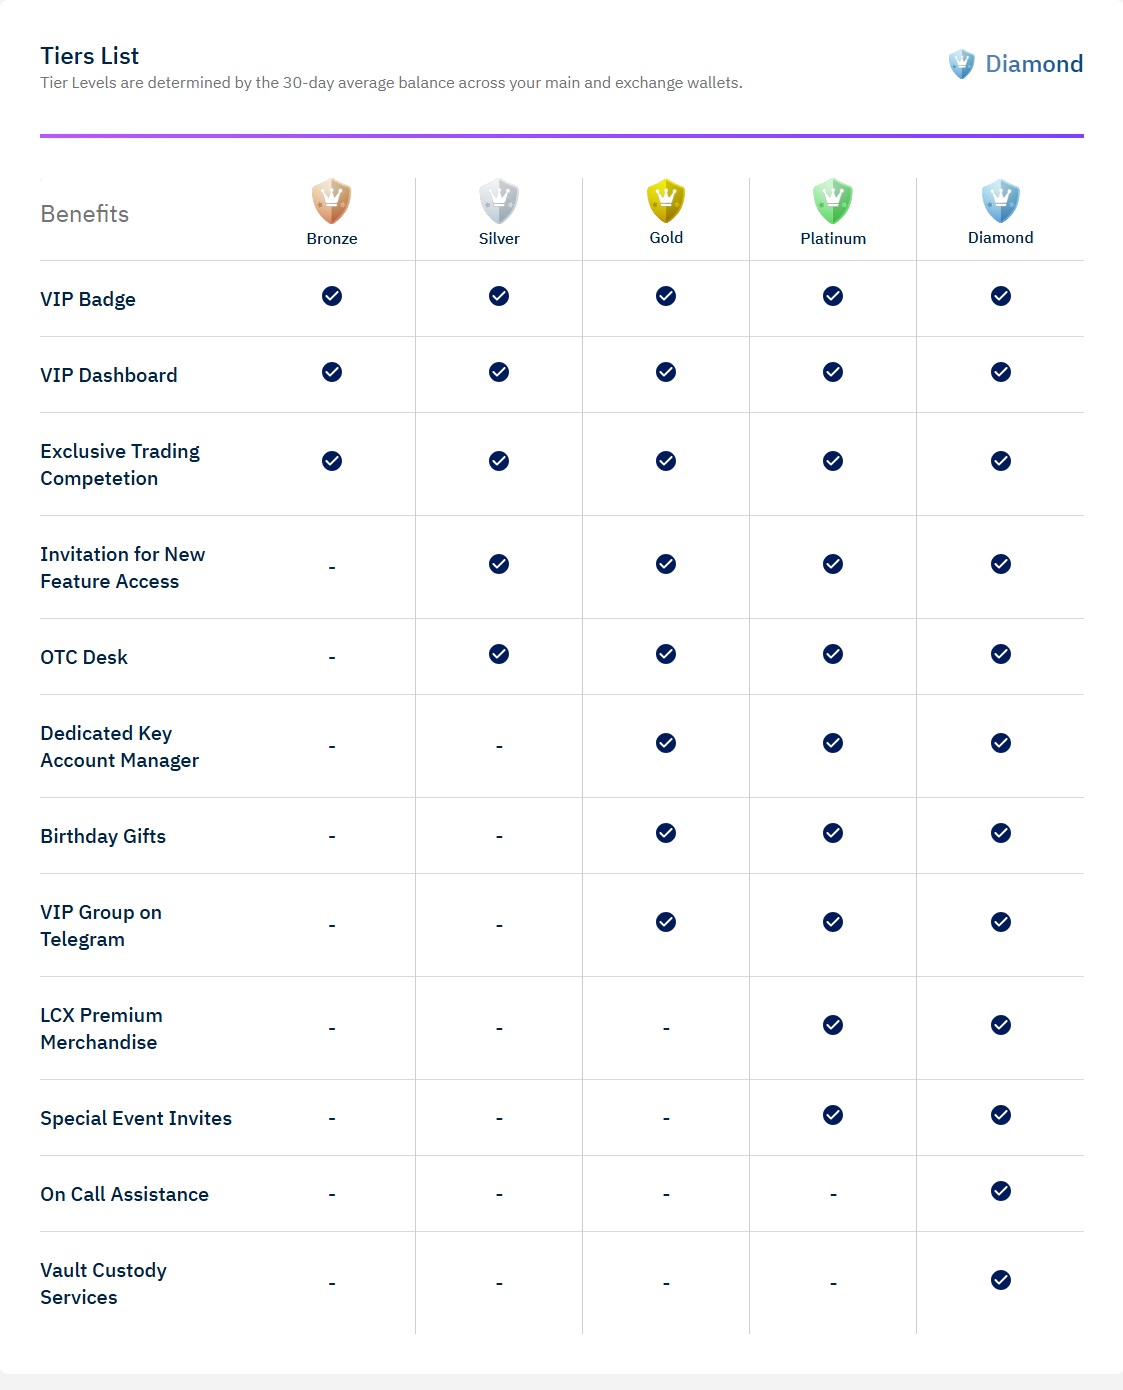1123x1390 pixels.
Task: Click Gold checkmark for Dedicated Key Account Manager
Action: click(666, 743)
